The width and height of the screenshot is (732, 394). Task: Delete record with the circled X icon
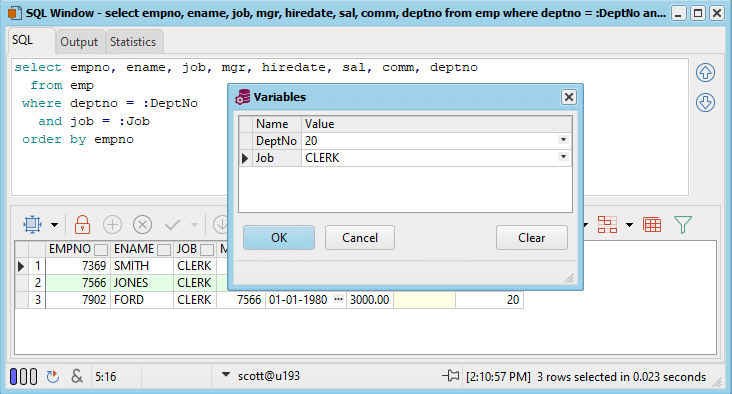(x=142, y=225)
